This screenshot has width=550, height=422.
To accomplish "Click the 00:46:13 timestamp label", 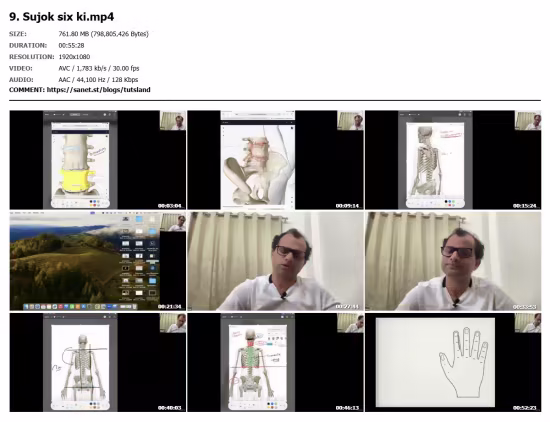I will tap(348, 408).
